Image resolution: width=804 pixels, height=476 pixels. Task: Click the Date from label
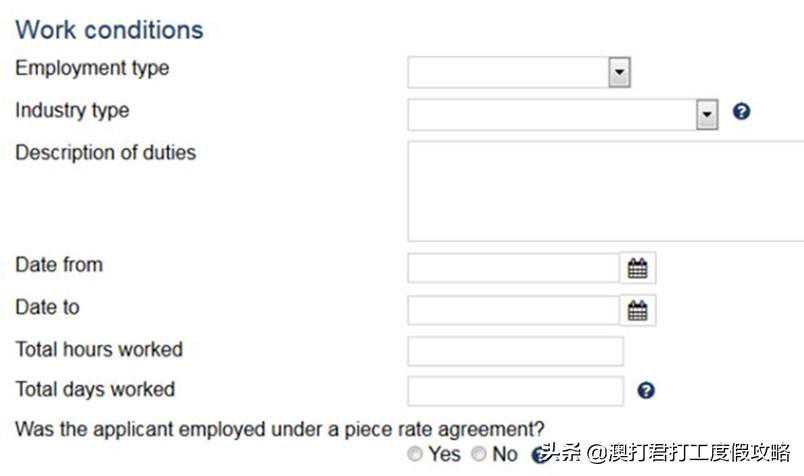59,265
